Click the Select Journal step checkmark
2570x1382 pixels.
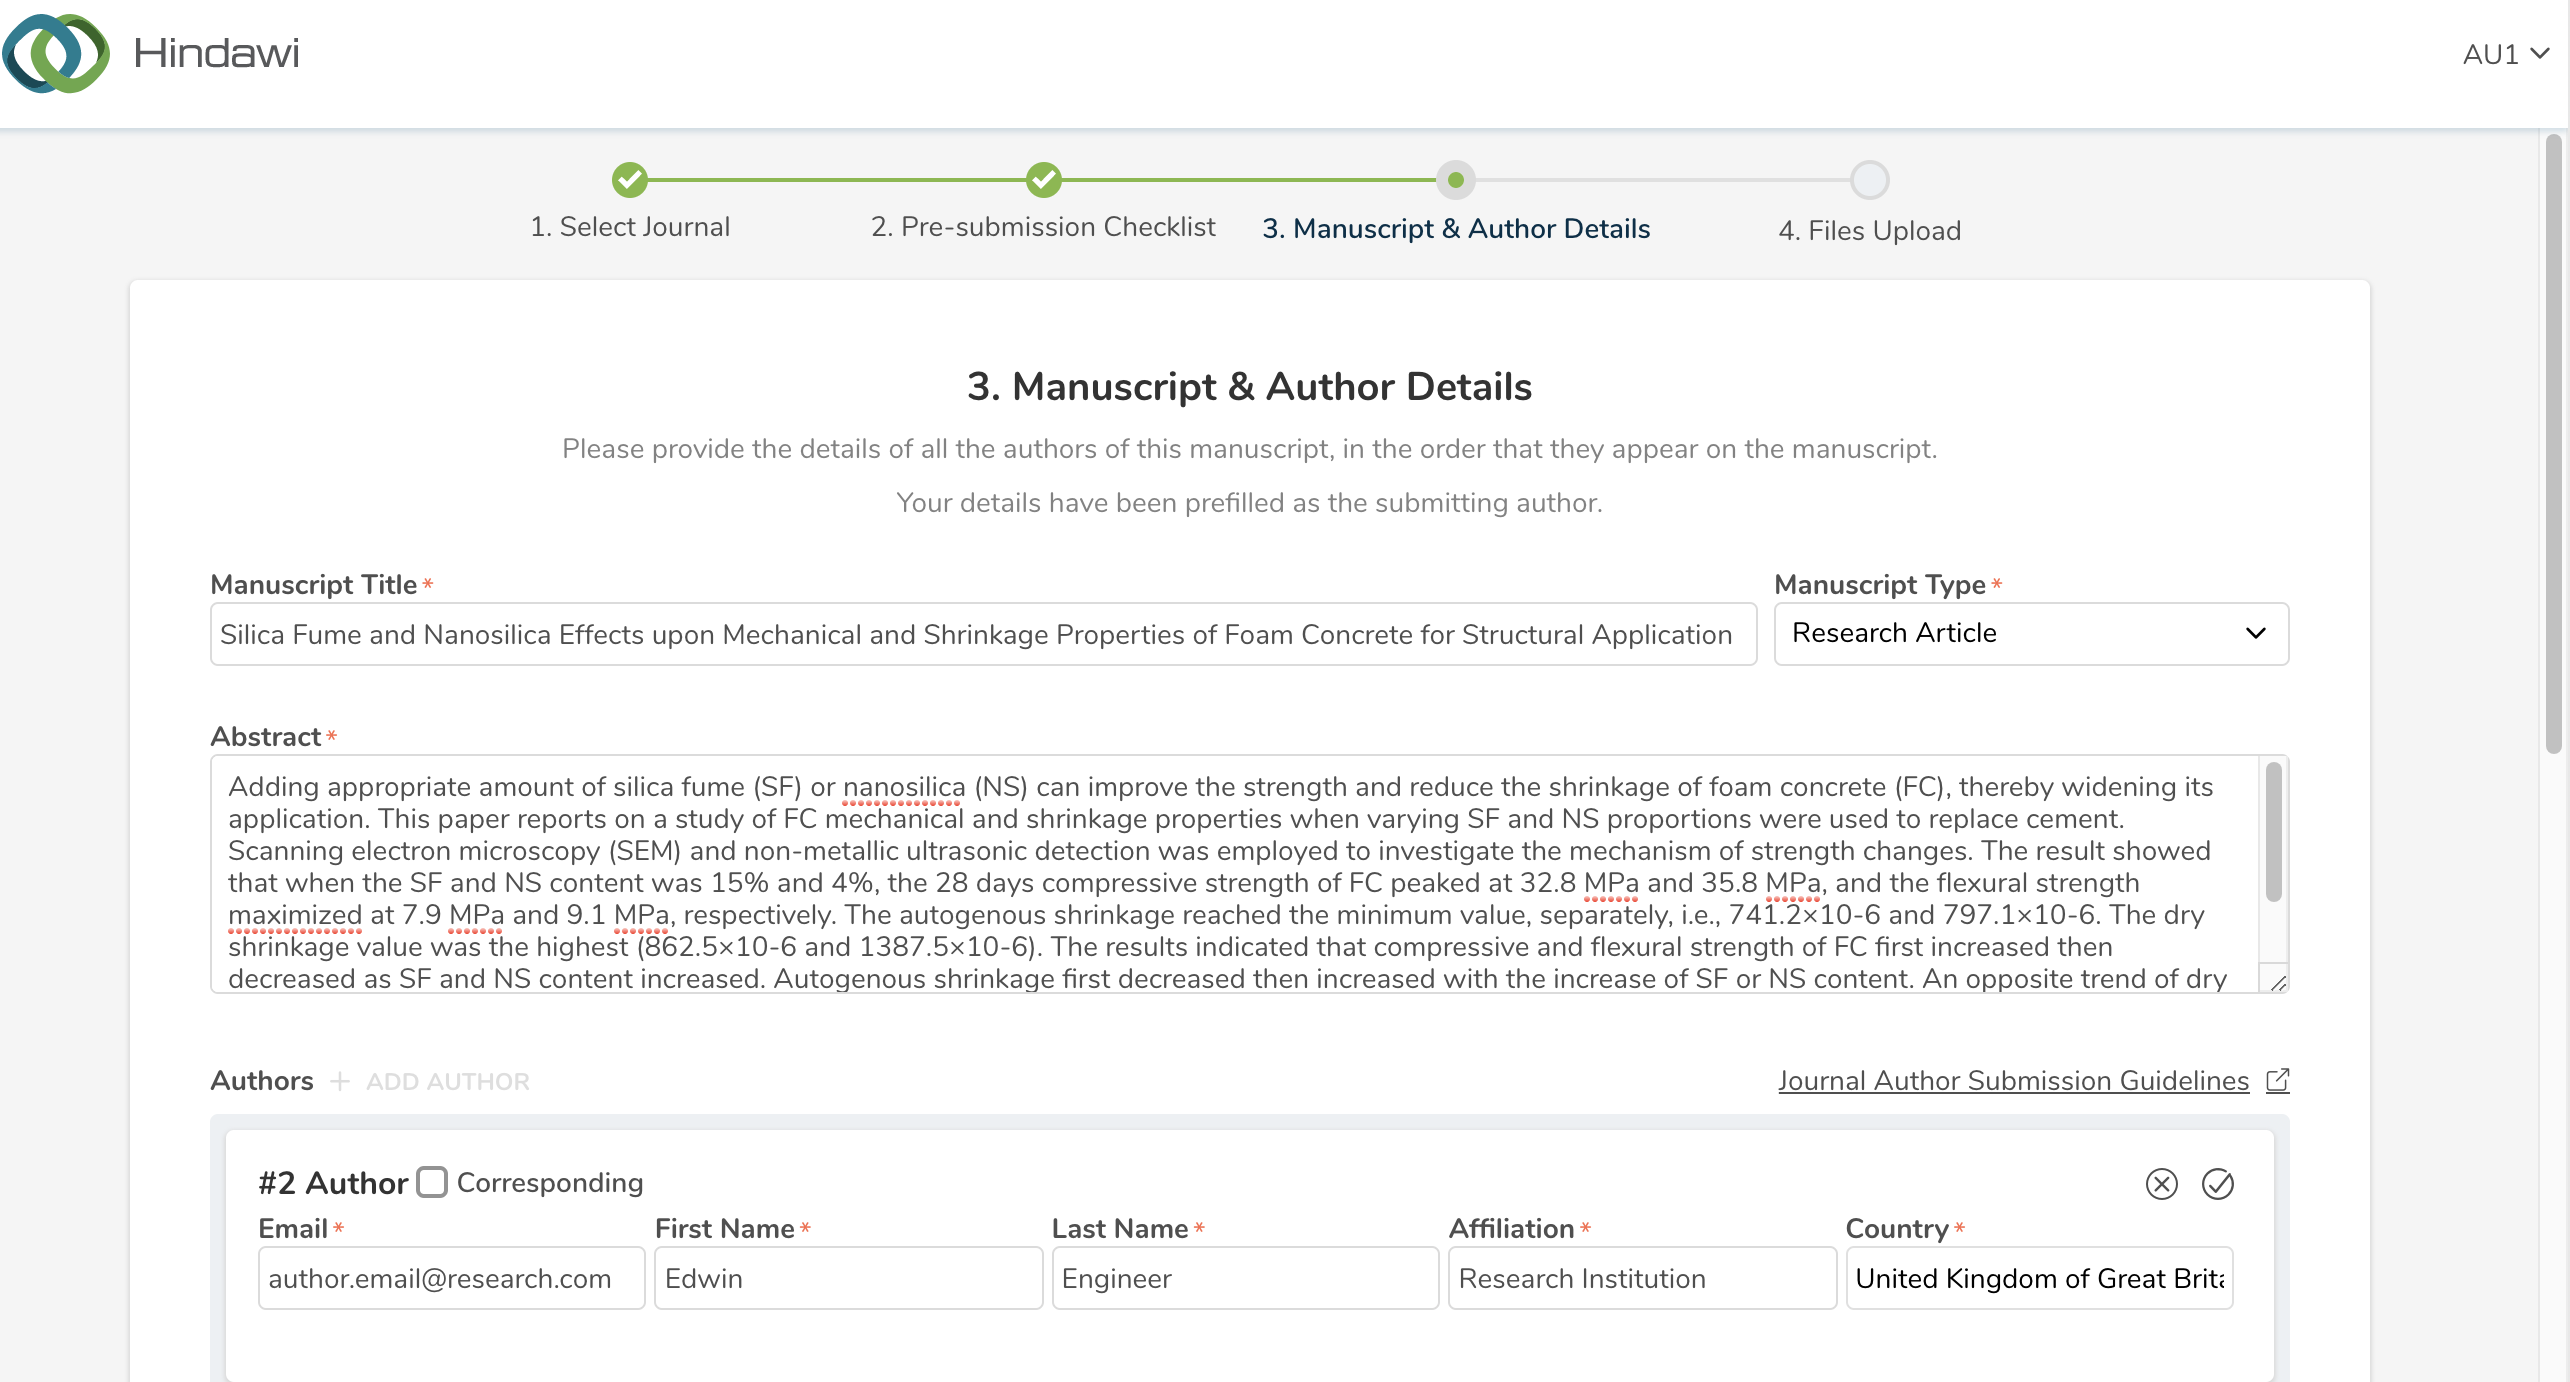pos(629,180)
